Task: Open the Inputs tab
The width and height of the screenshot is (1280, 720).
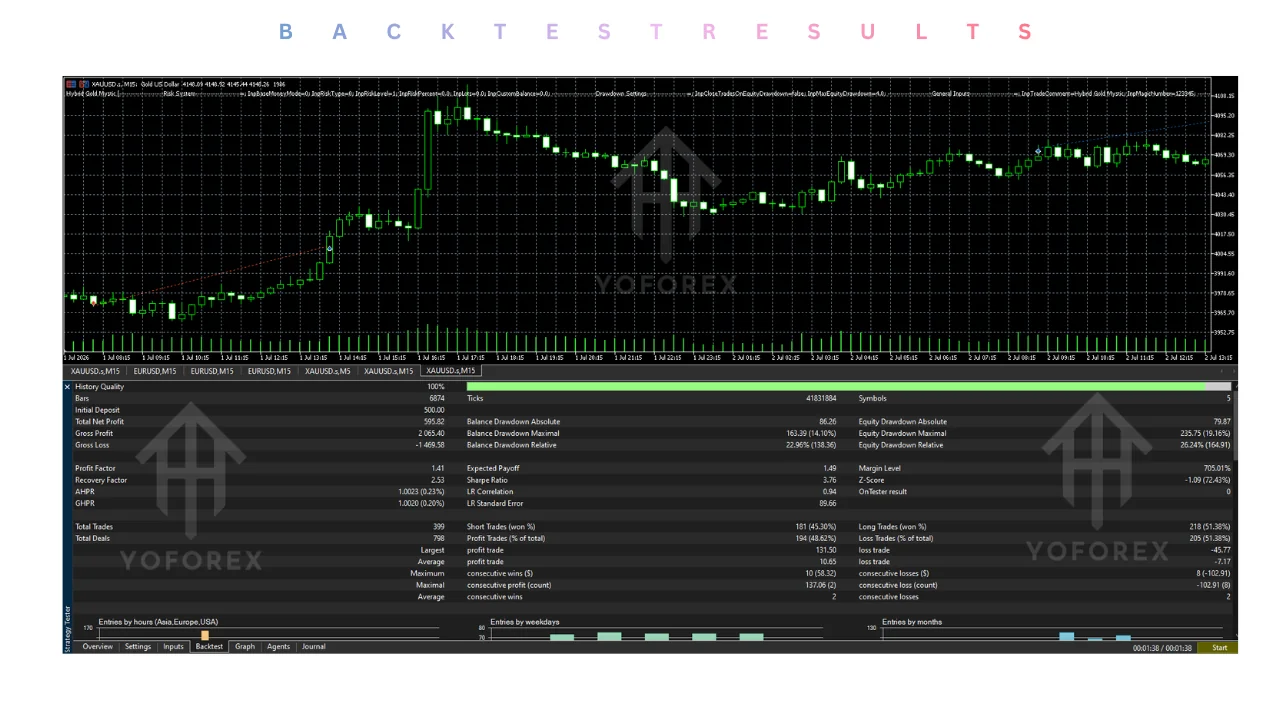Action: pos(173,647)
